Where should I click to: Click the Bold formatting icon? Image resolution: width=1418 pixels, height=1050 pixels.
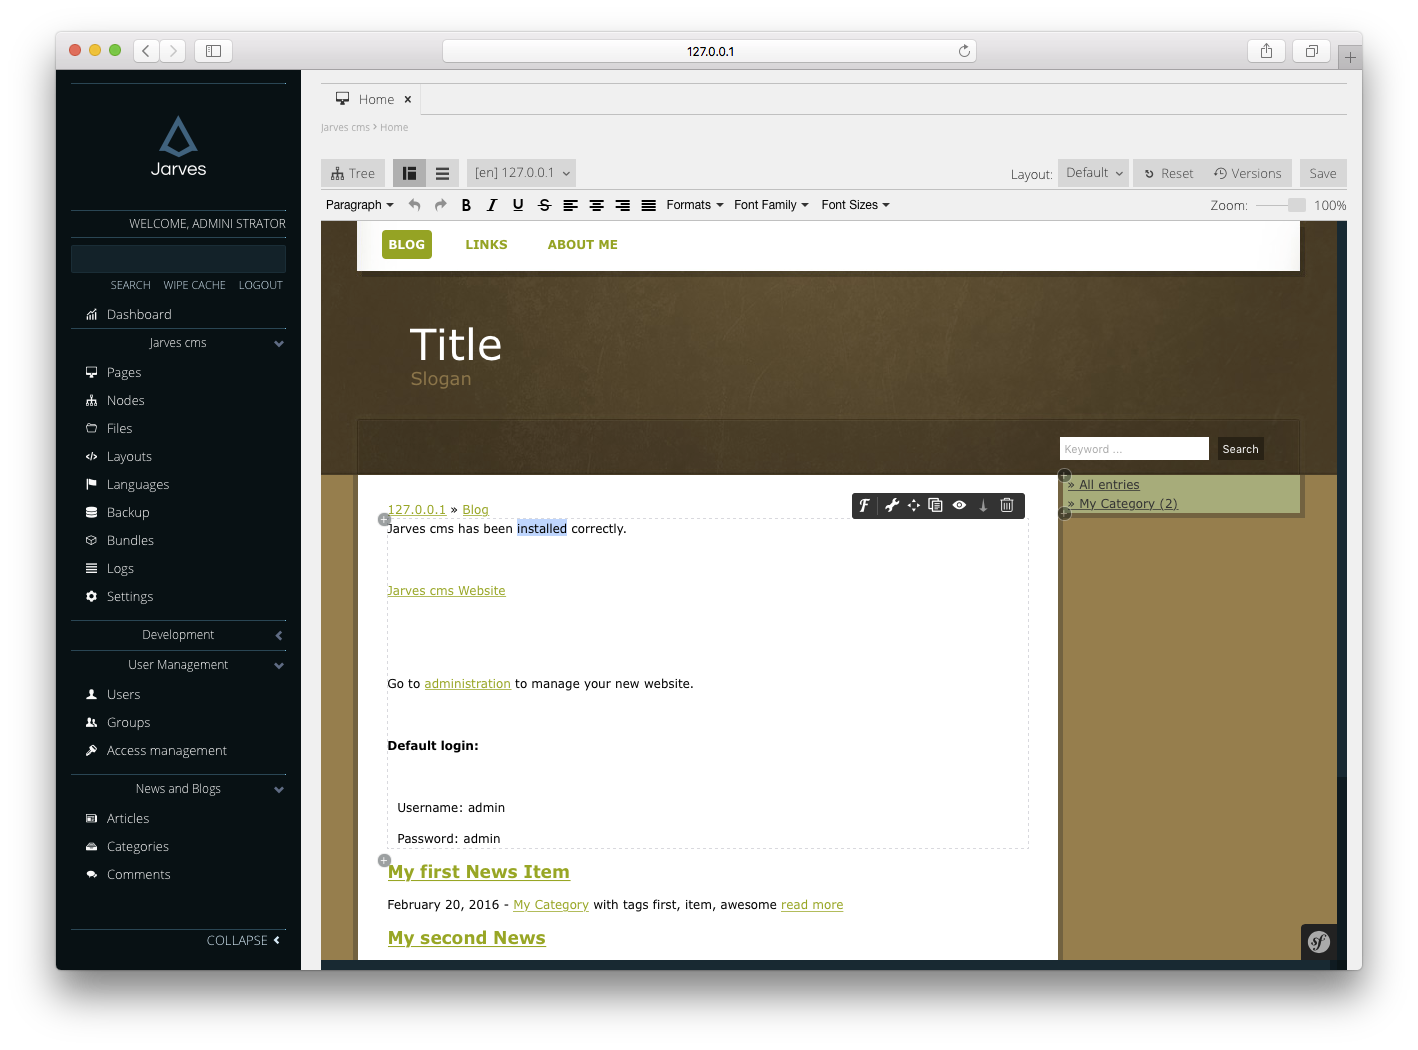pyautogui.click(x=466, y=205)
